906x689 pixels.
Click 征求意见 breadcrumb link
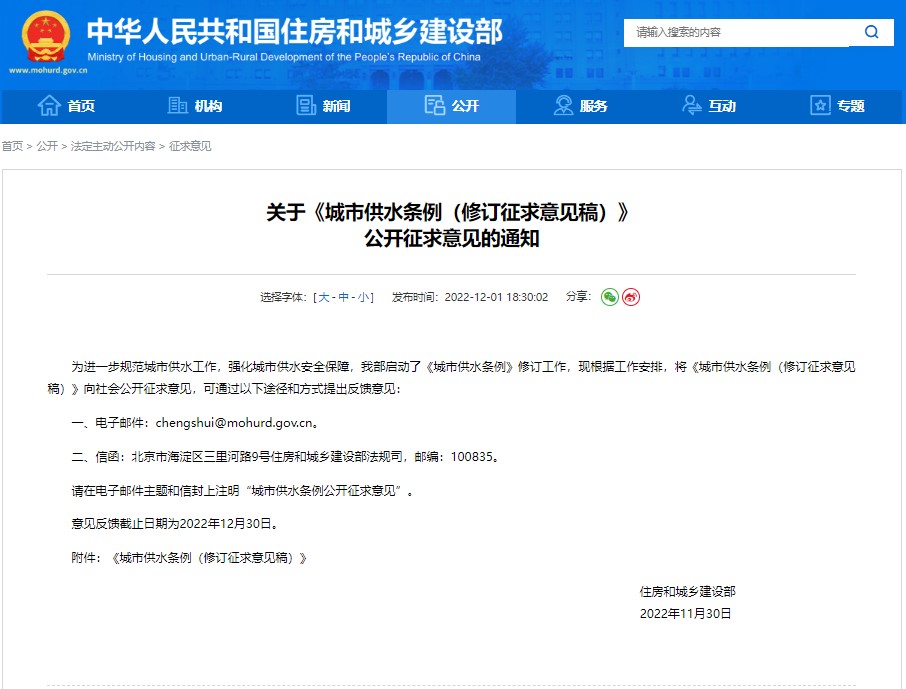[190, 146]
